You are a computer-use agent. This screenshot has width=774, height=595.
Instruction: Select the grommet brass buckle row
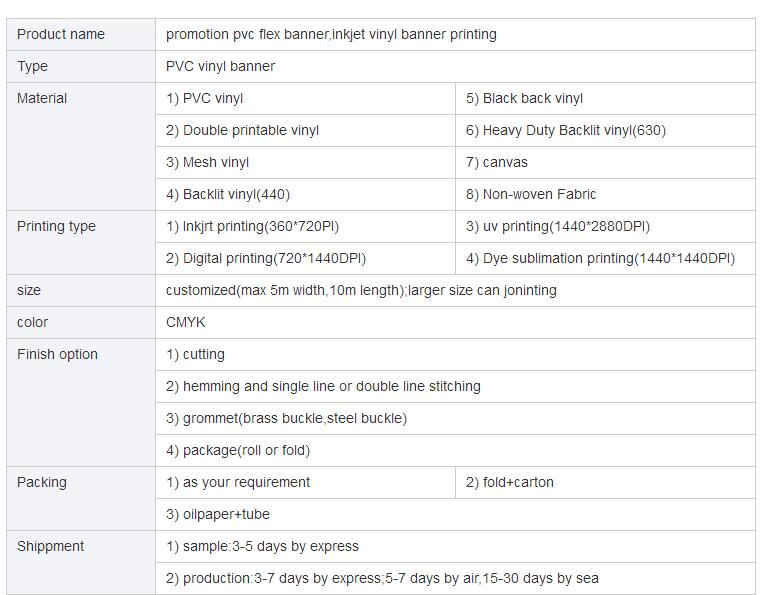click(455, 418)
